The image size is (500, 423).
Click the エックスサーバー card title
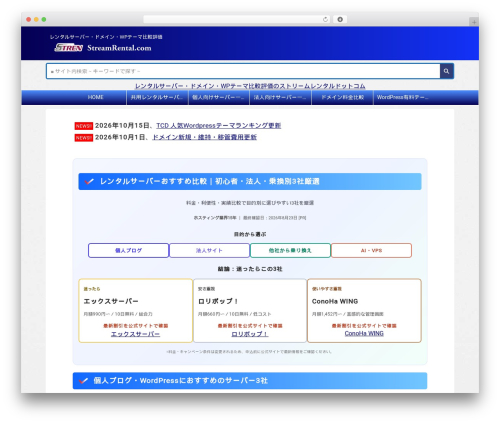pyautogui.click(x=111, y=301)
